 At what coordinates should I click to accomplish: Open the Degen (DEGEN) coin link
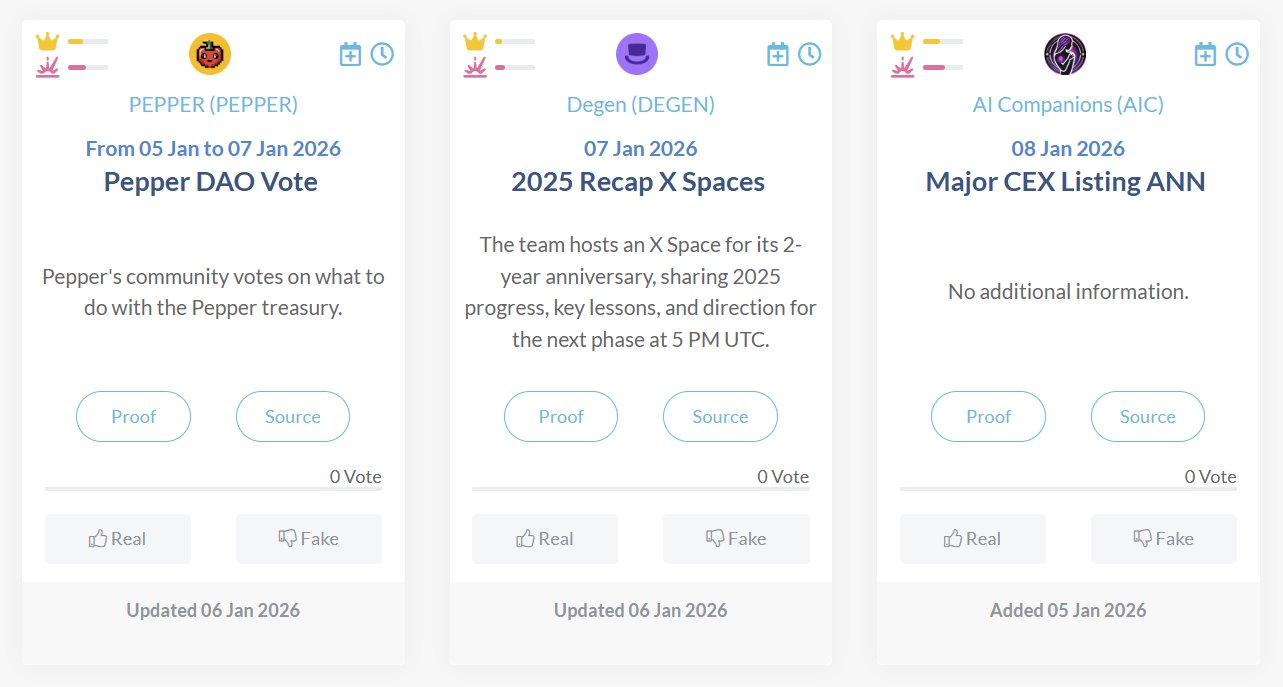pyautogui.click(x=641, y=104)
